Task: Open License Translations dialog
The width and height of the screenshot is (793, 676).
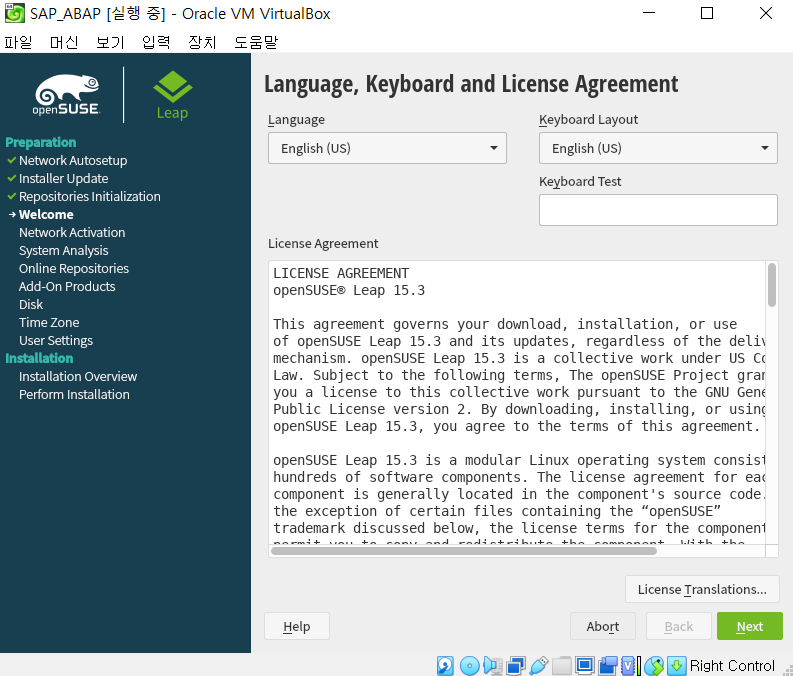Action: click(x=702, y=589)
